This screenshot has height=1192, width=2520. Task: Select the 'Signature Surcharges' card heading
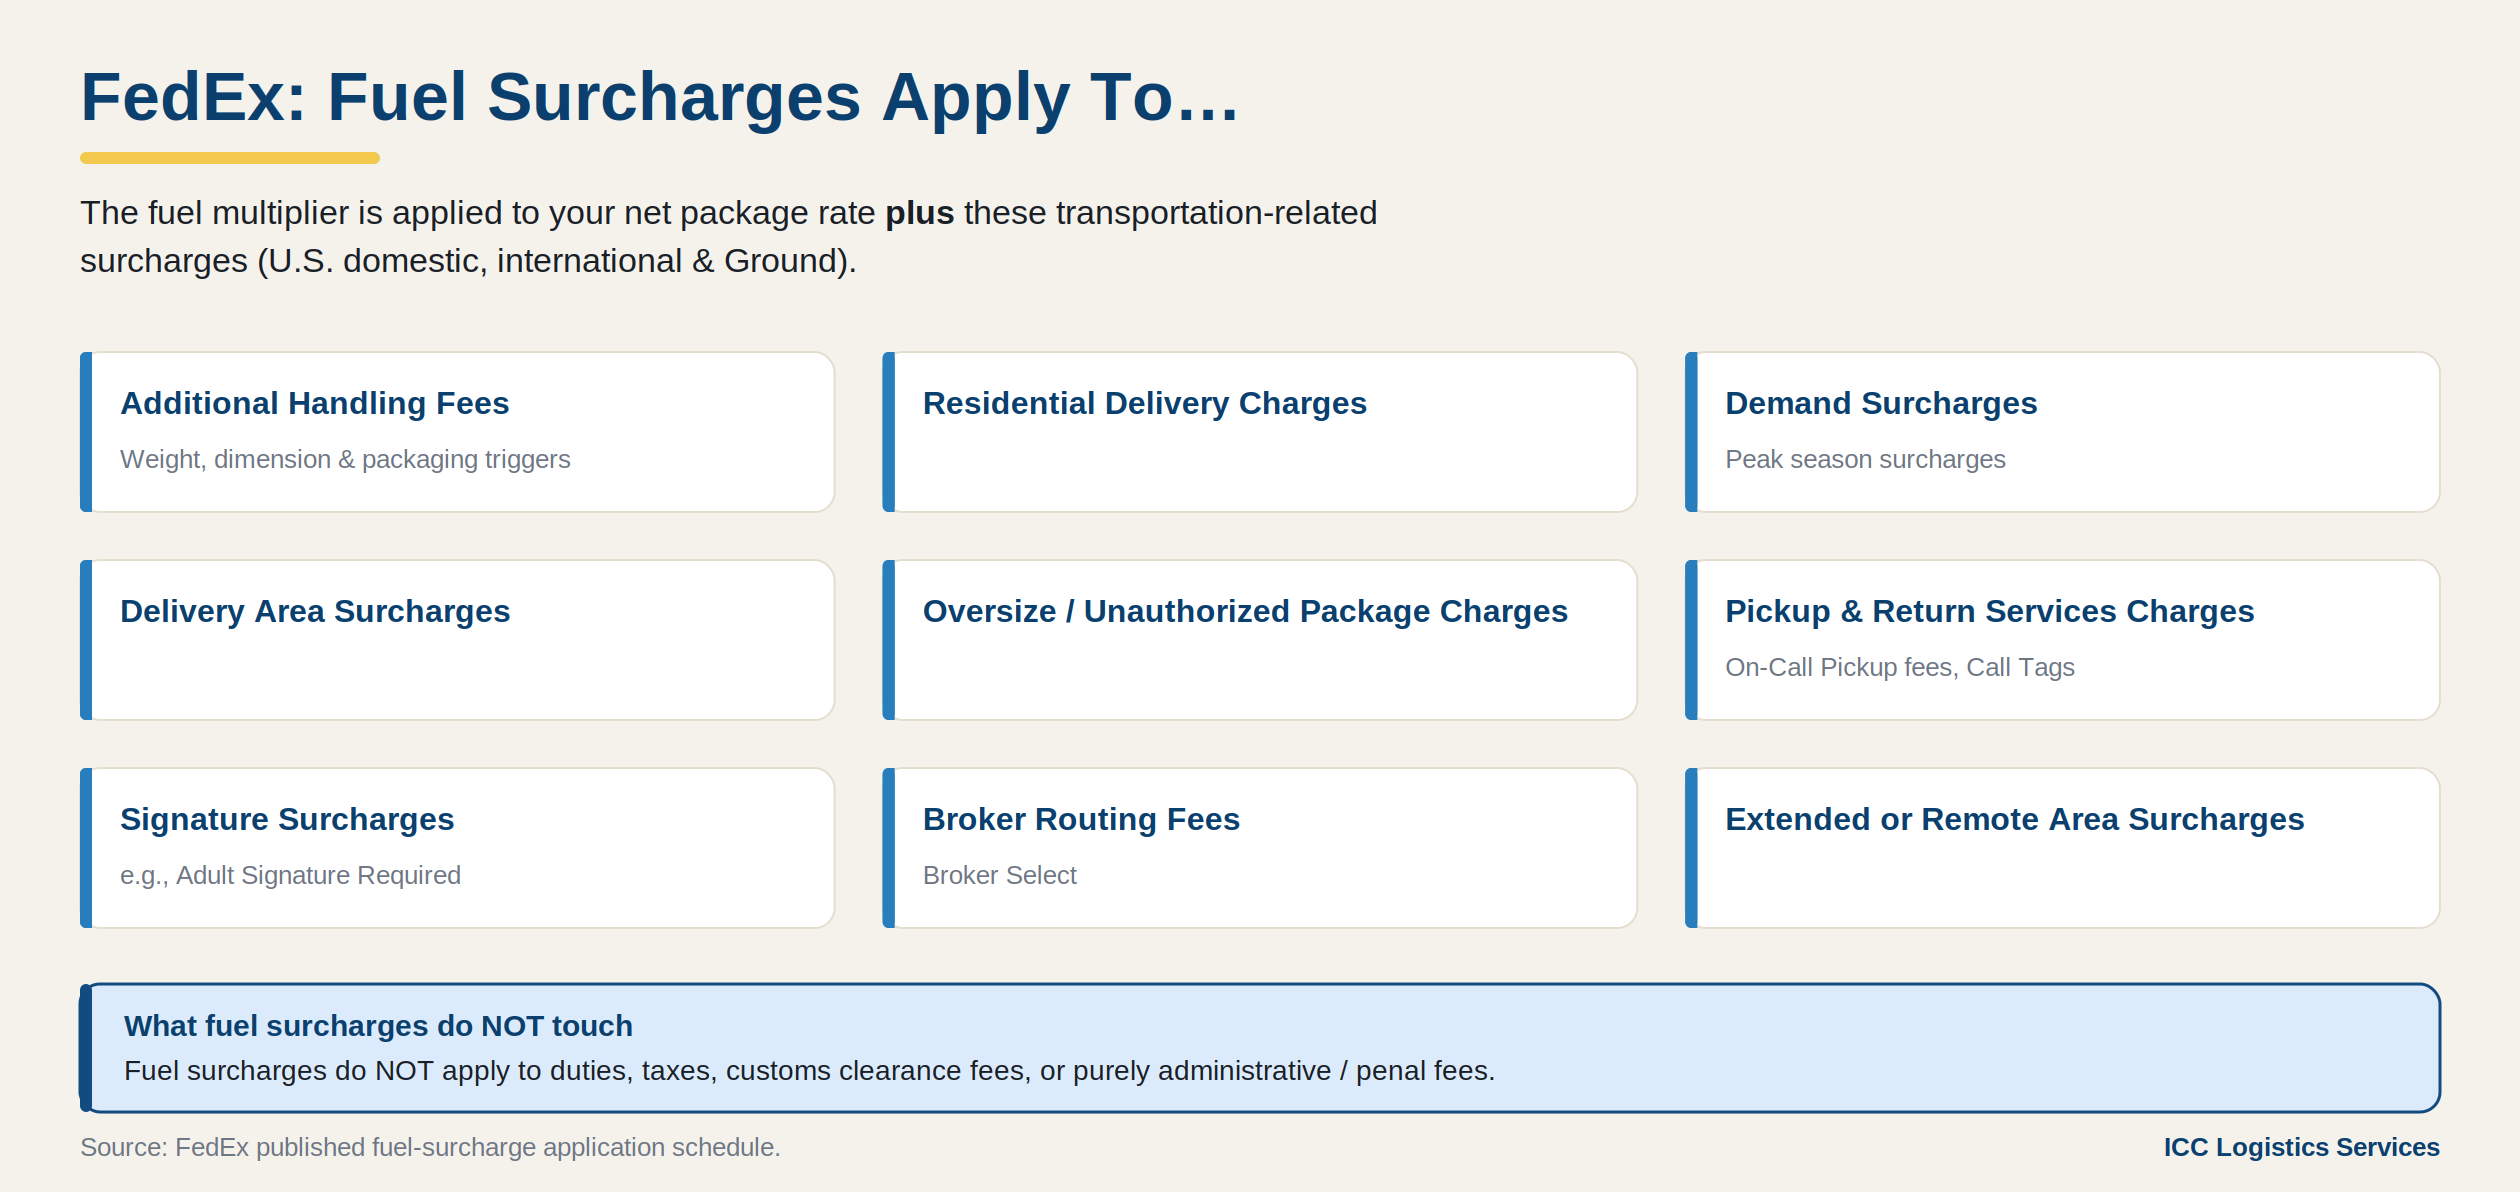(x=287, y=819)
